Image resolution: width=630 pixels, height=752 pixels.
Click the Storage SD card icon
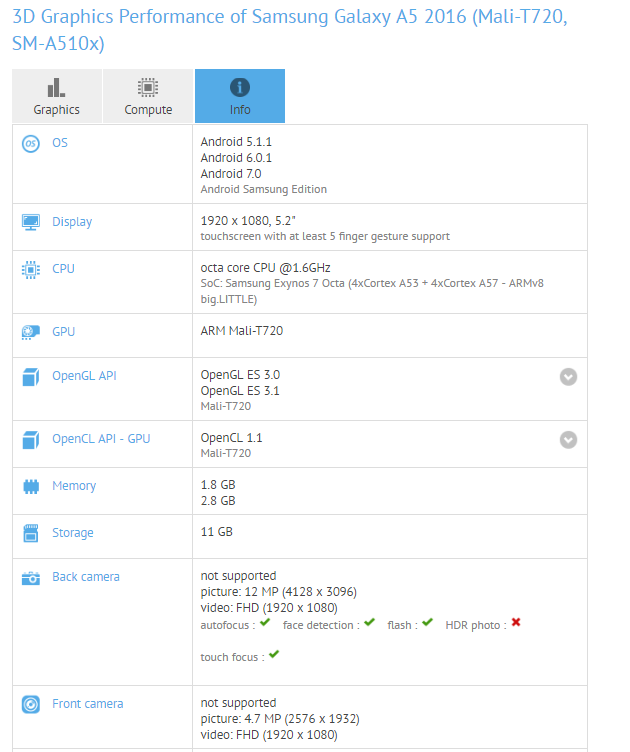[31, 533]
